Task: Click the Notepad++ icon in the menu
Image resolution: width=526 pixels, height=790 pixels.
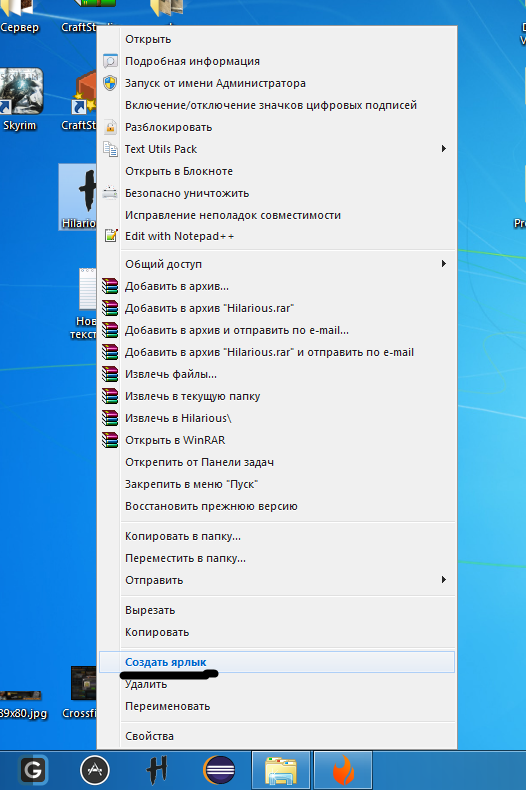Action: click(110, 235)
